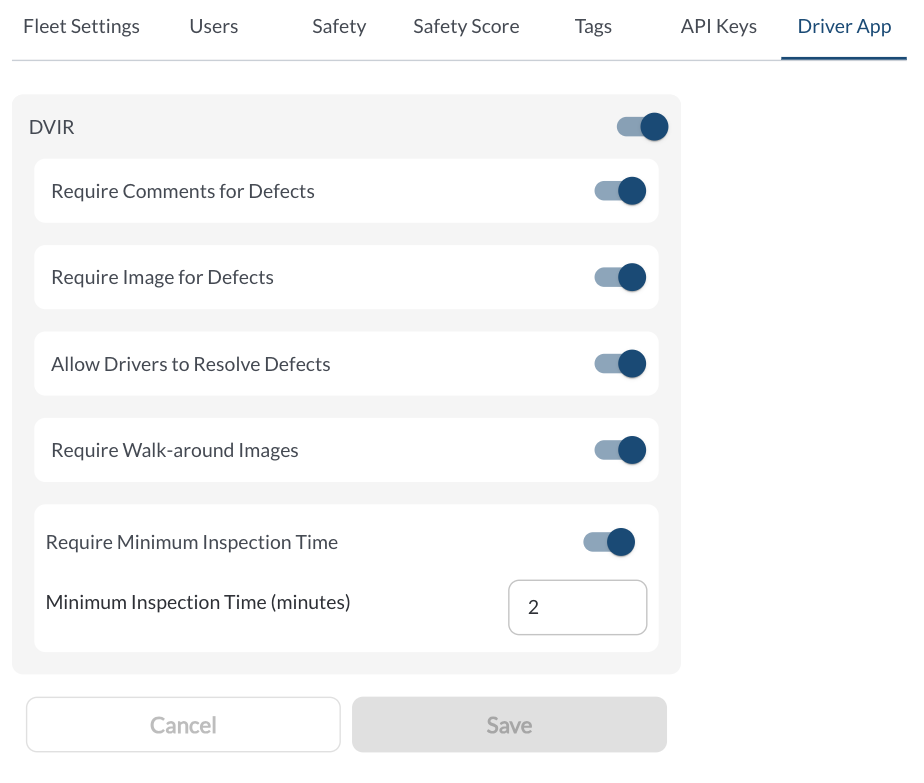
Task: Switch to the Users tab
Action: [x=214, y=27]
